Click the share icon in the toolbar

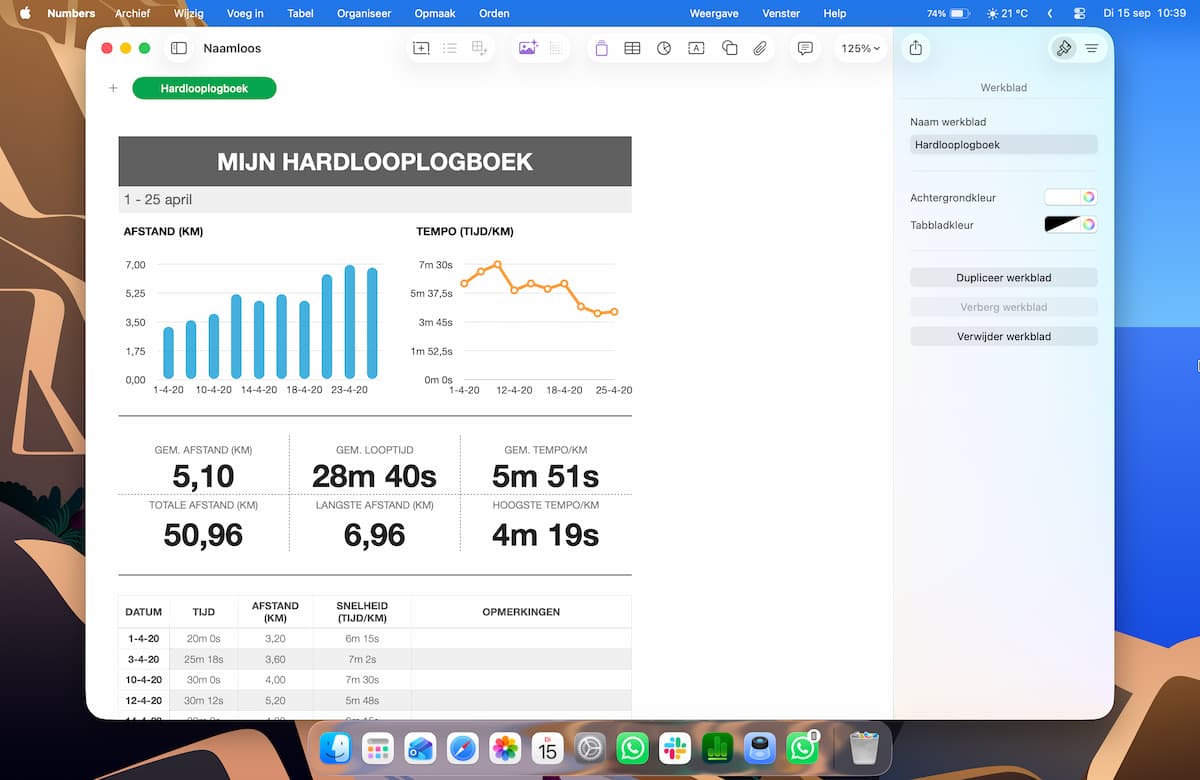(x=916, y=48)
